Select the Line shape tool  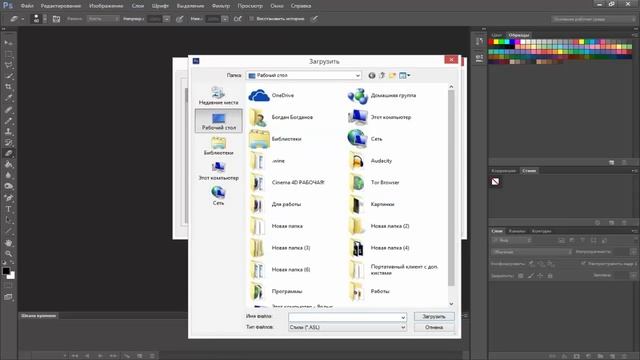coord(8,231)
